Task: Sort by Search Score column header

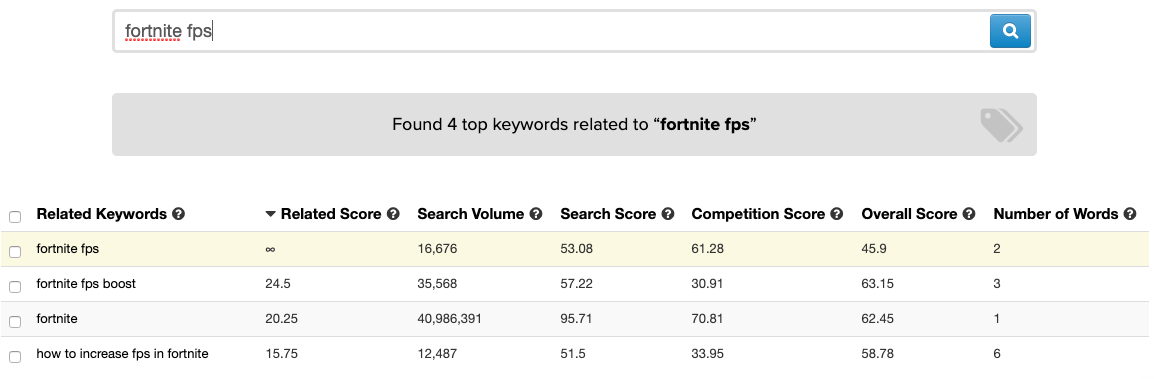Action: (x=608, y=214)
